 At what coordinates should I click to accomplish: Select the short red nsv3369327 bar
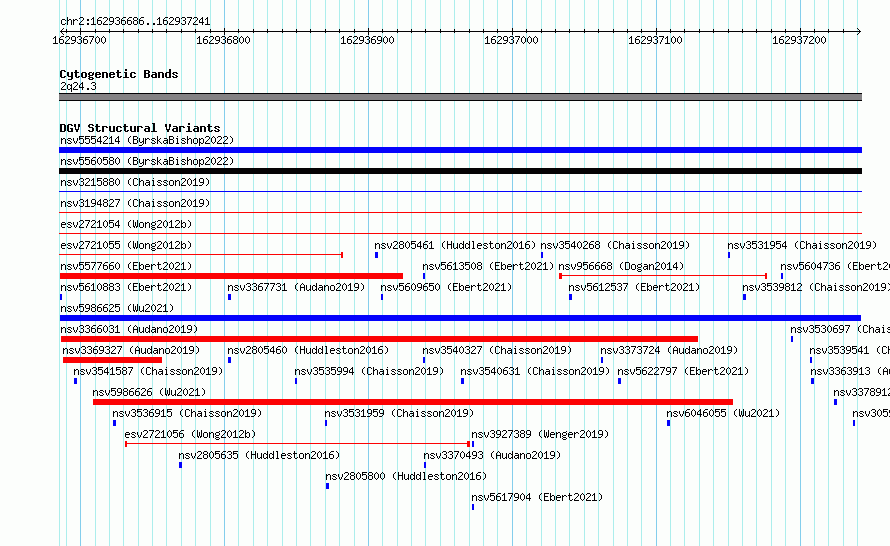click(x=112, y=360)
